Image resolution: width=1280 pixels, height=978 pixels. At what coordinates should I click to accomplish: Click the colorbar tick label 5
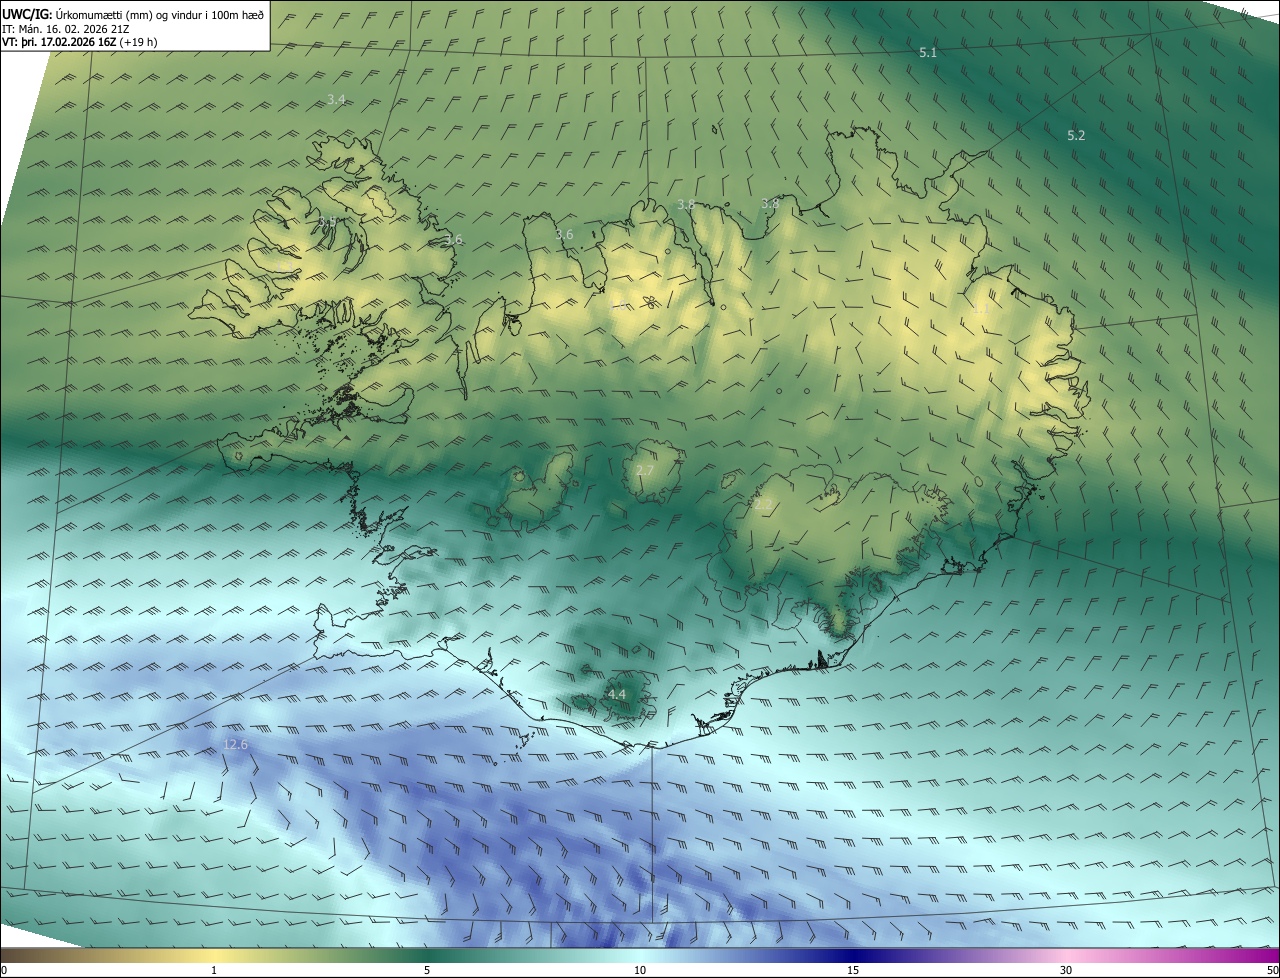coord(427,970)
